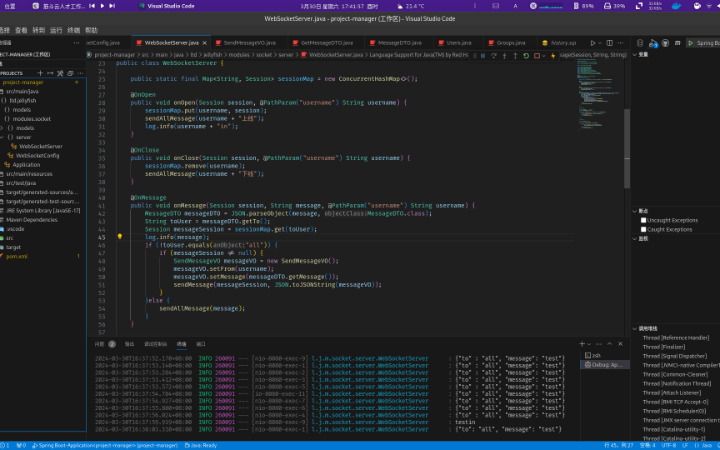Open the terminal panel's ellipsis menu
Image resolution: width=720 pixels, height=450 pixels.
[x=598, y=343]
